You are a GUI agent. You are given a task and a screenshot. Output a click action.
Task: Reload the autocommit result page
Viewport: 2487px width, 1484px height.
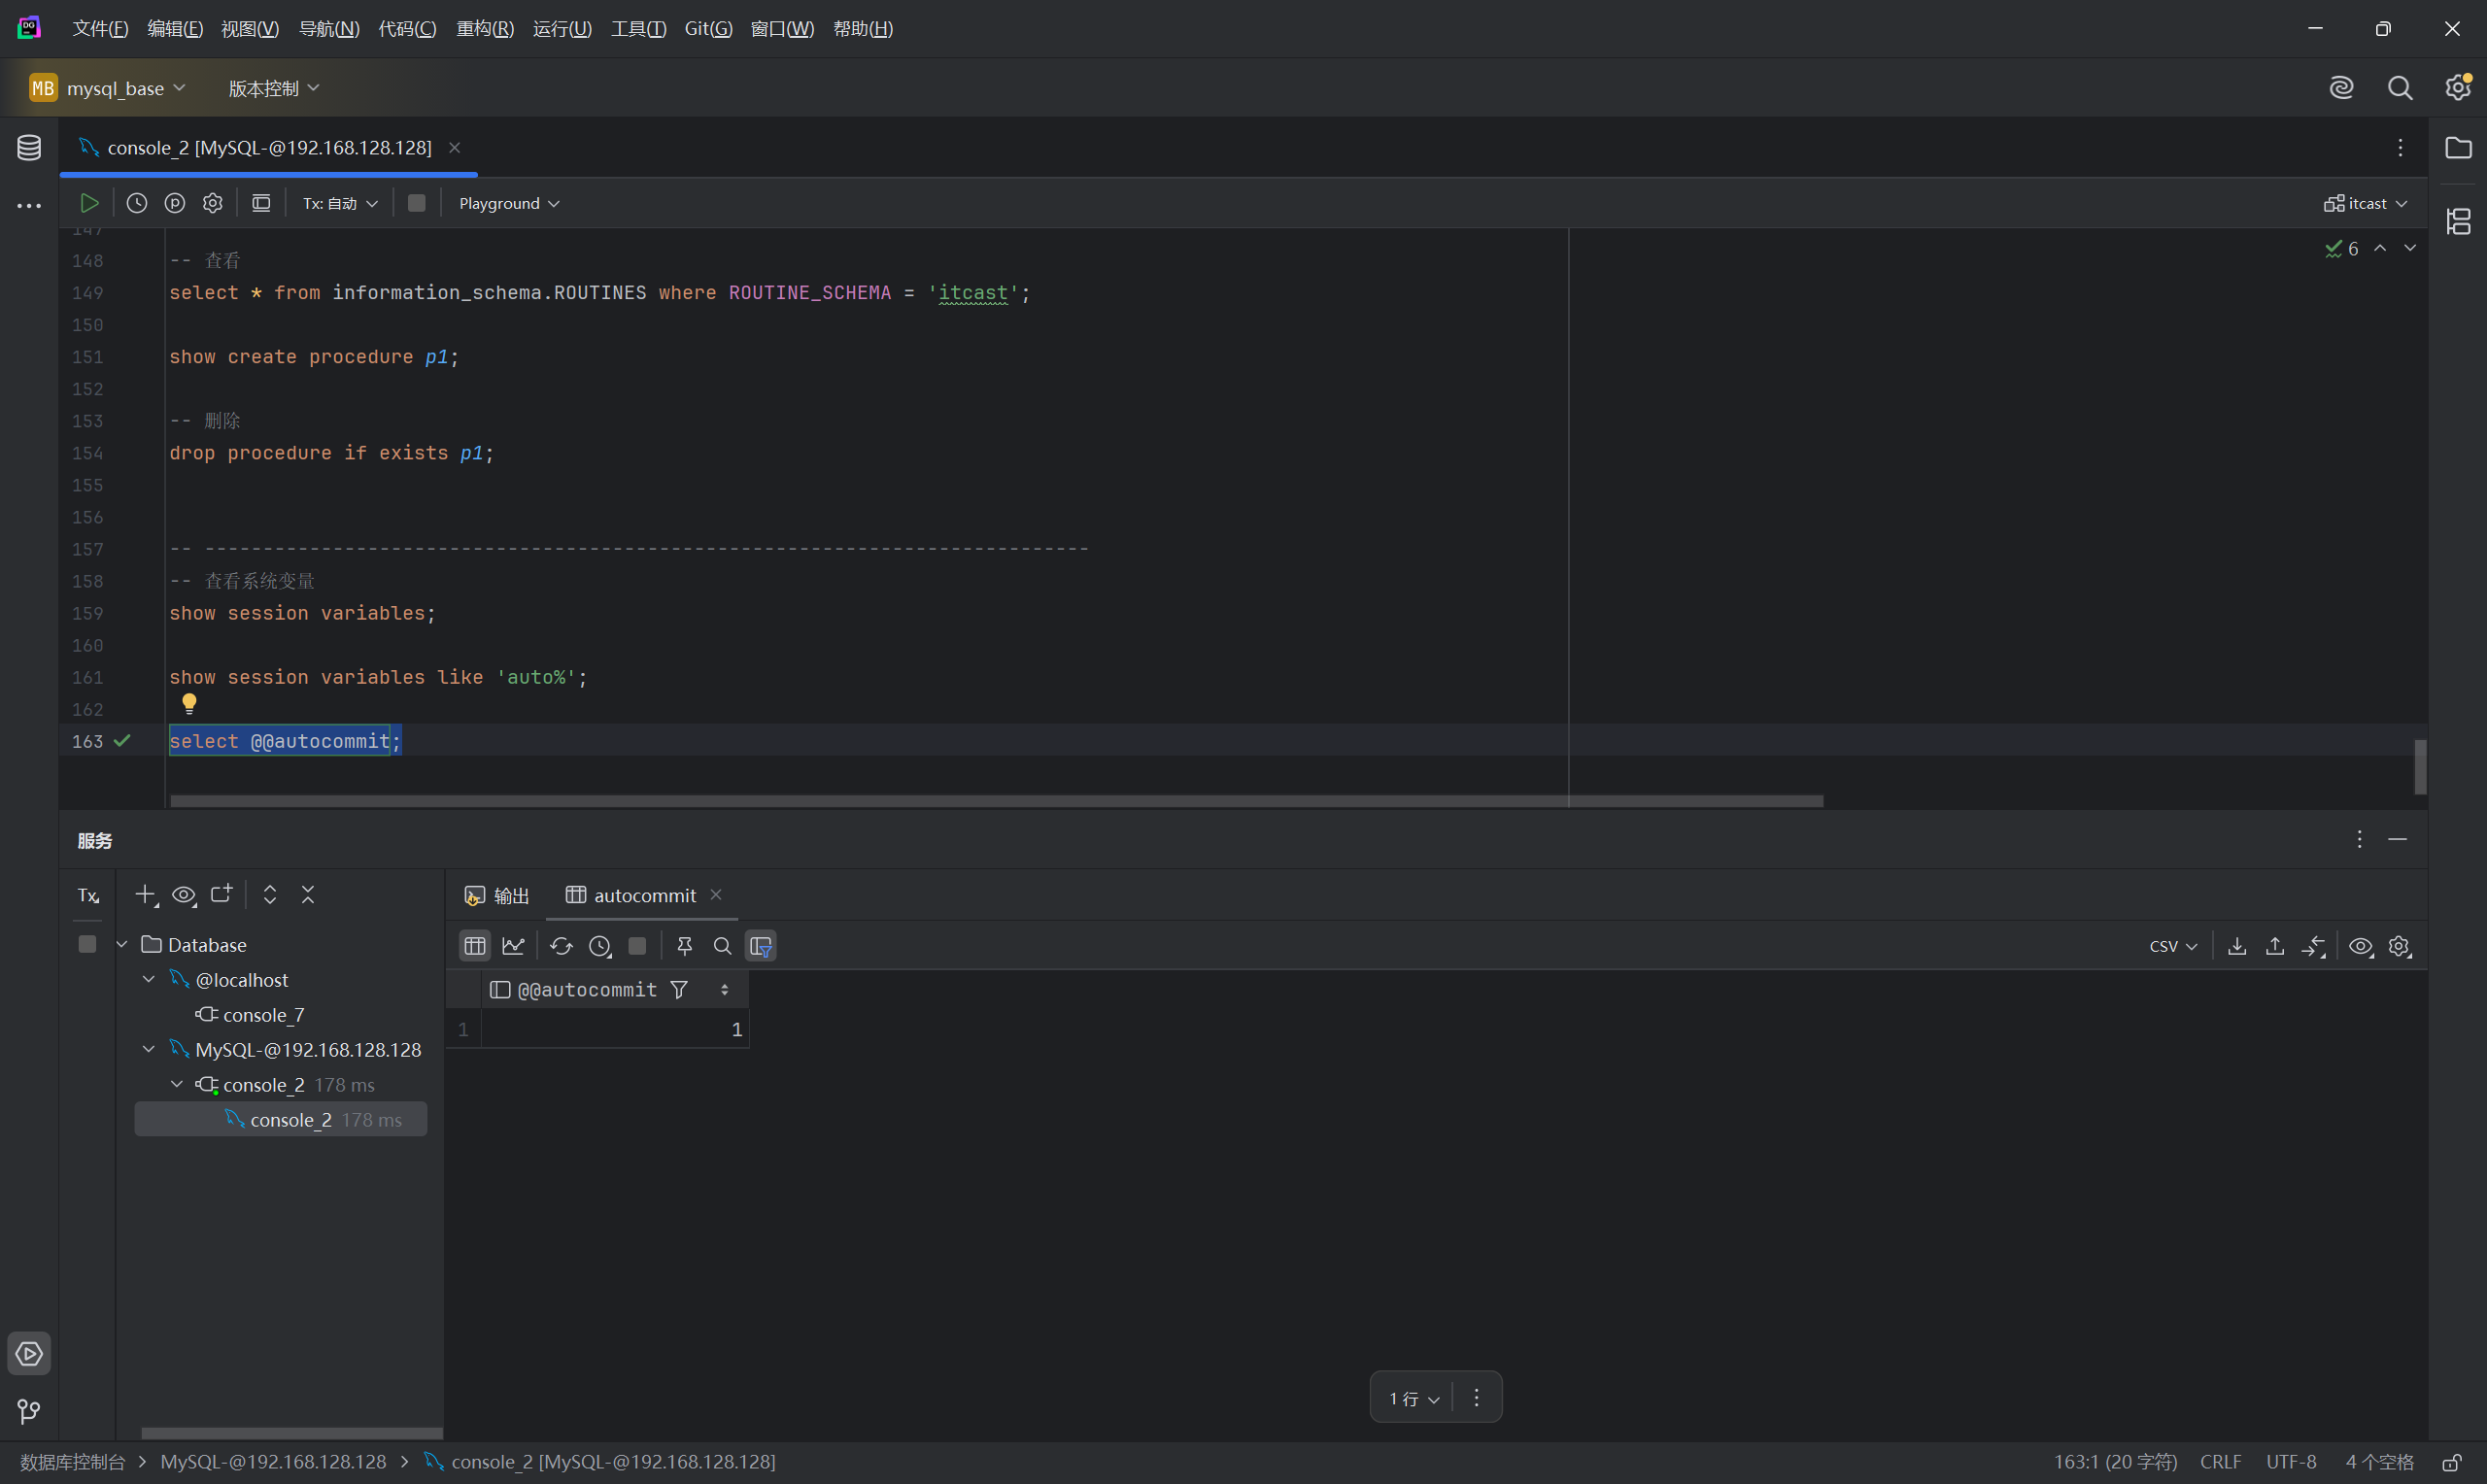pyautogui.click(x=561, y=946)
